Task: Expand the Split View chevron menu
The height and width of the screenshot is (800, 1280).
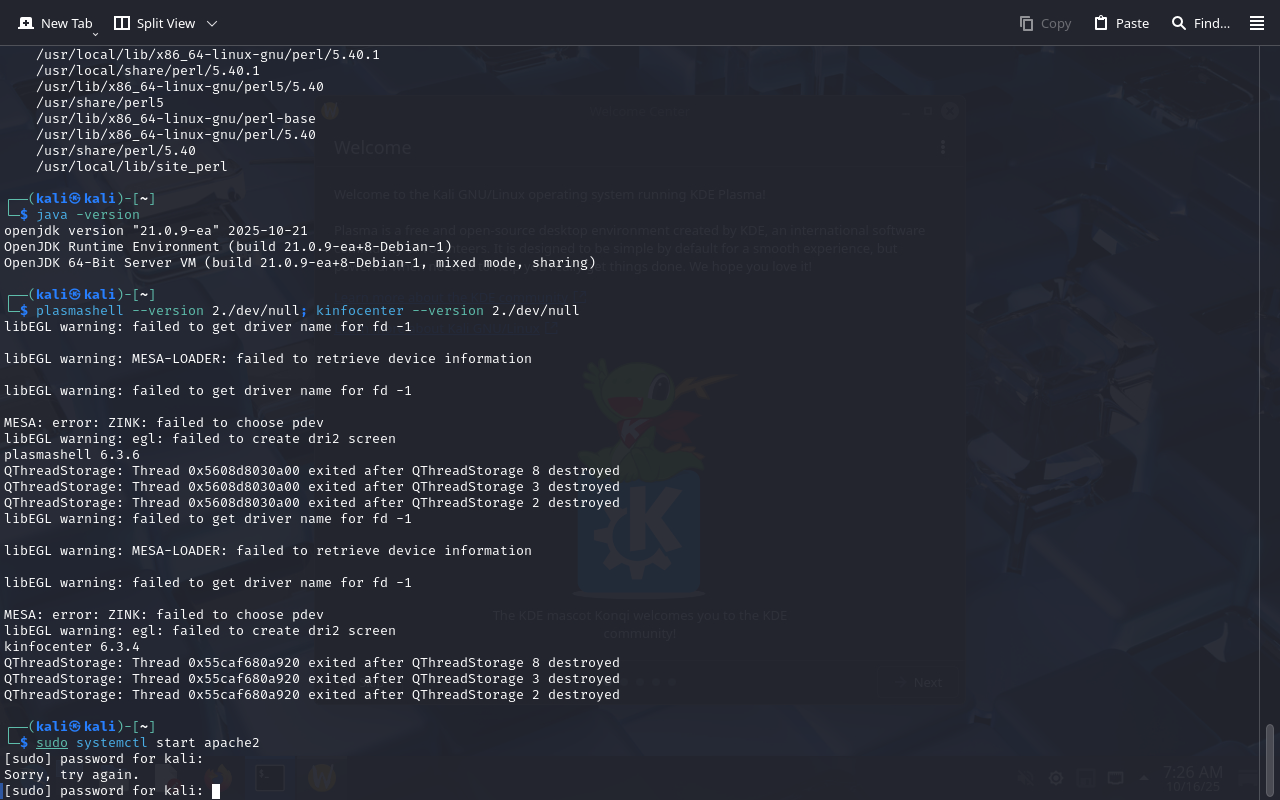Action: (x=211, y=23)
